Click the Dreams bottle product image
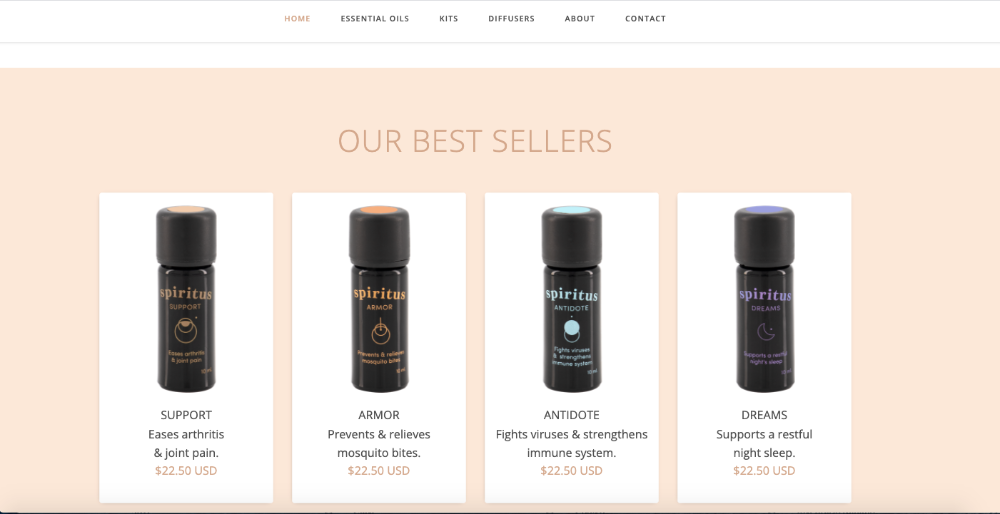 (764, 298)
